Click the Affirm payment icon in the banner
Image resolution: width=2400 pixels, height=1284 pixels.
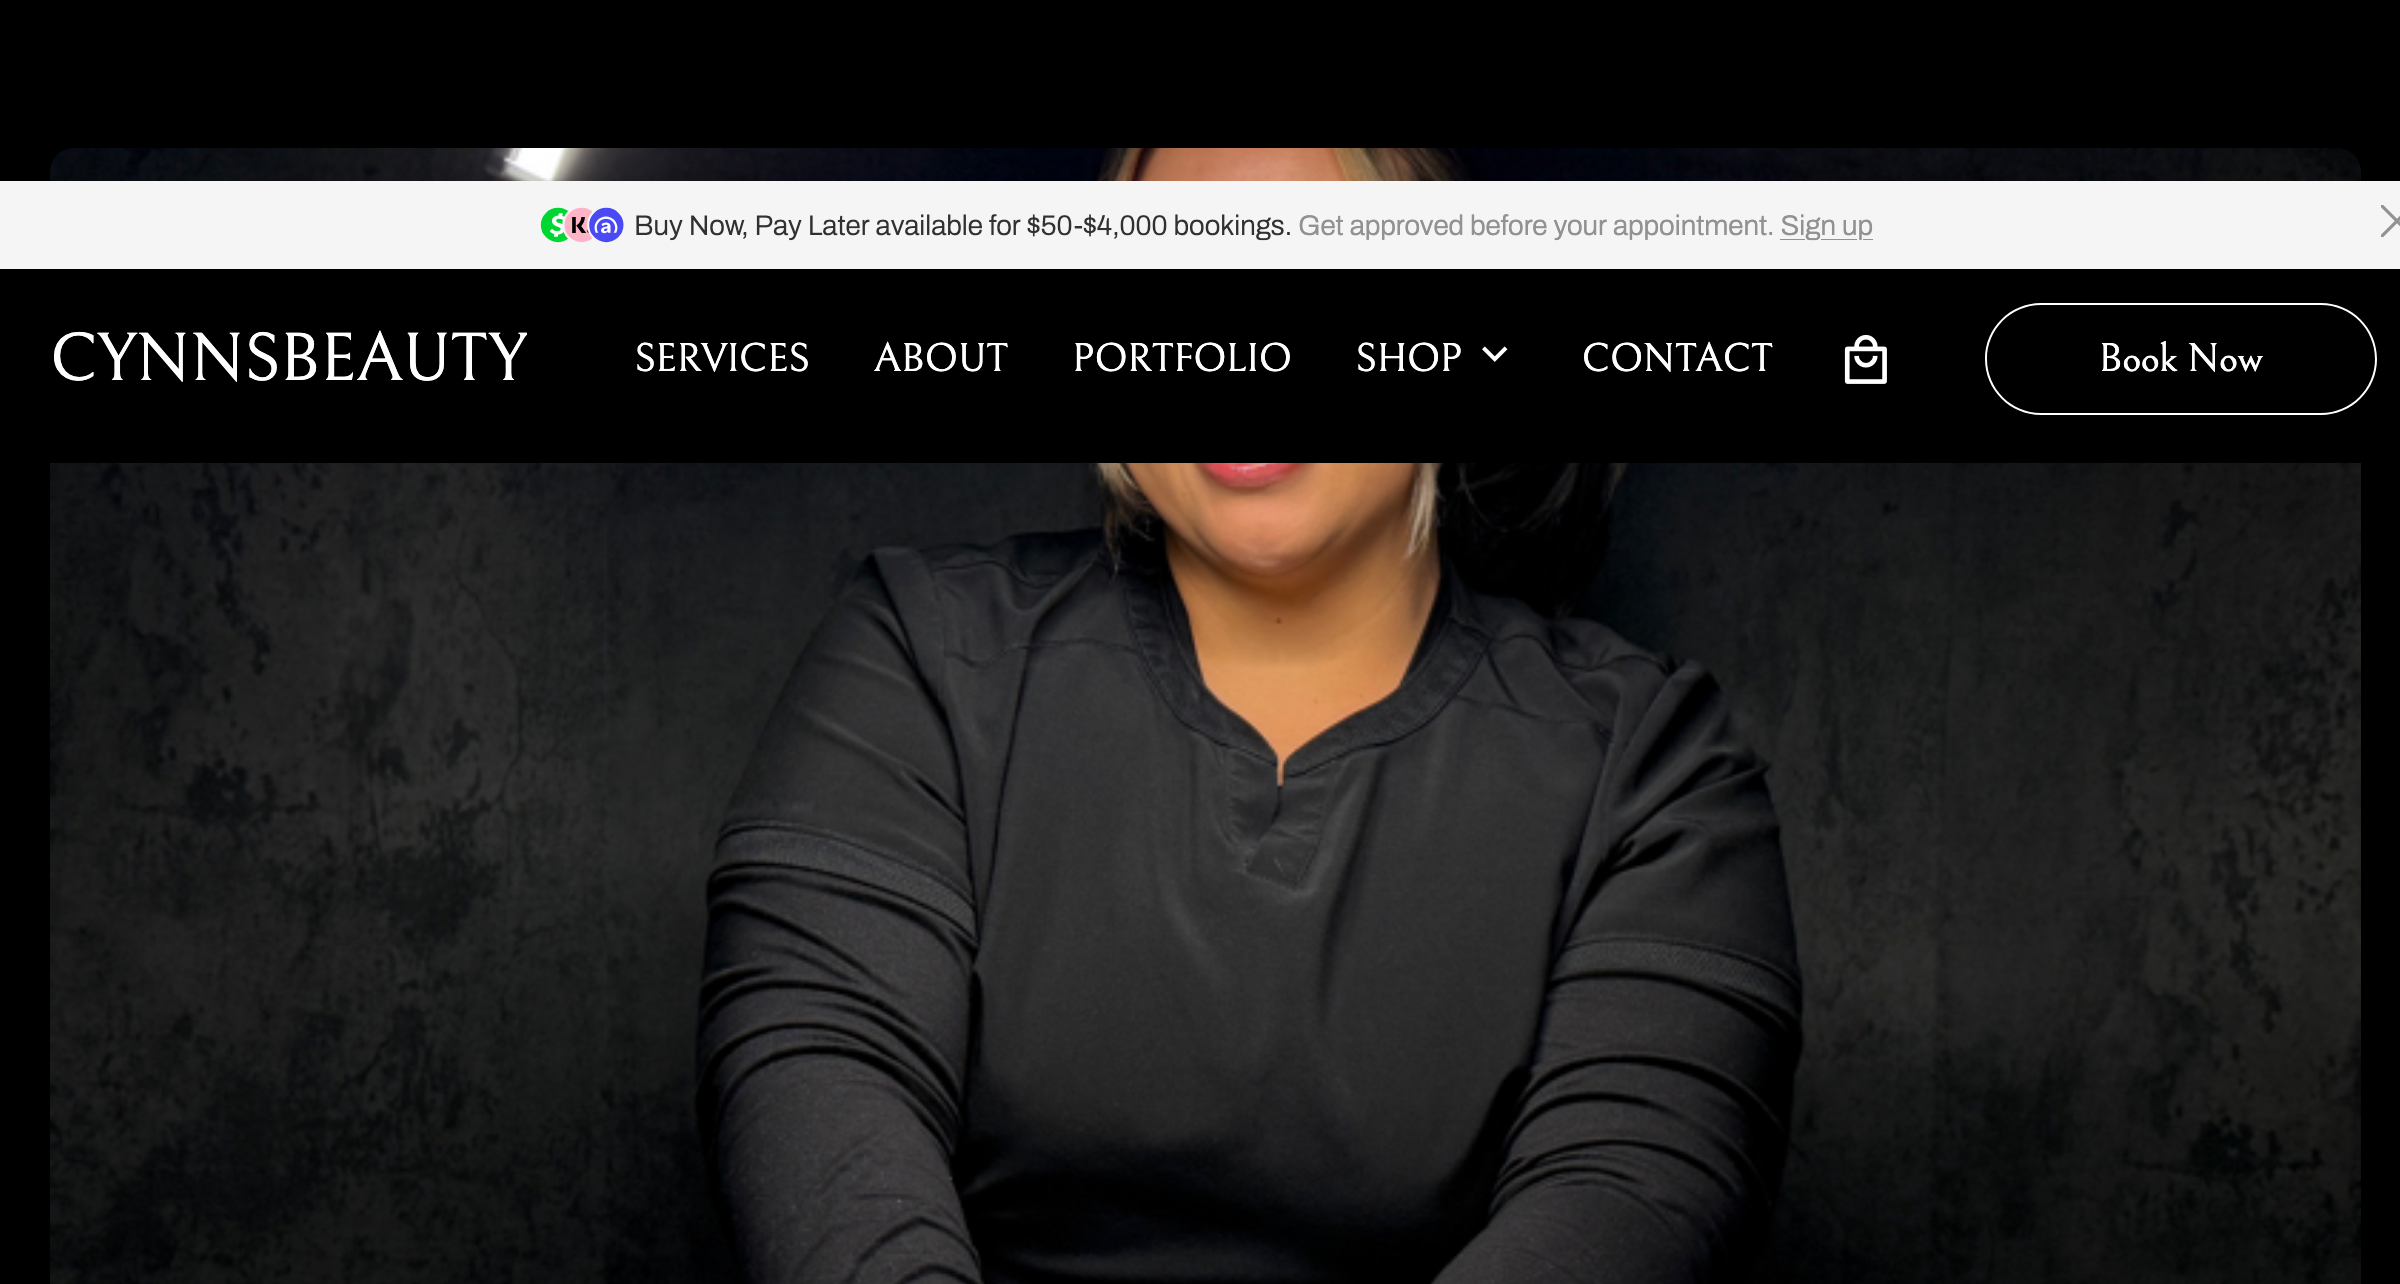(606, 226)
